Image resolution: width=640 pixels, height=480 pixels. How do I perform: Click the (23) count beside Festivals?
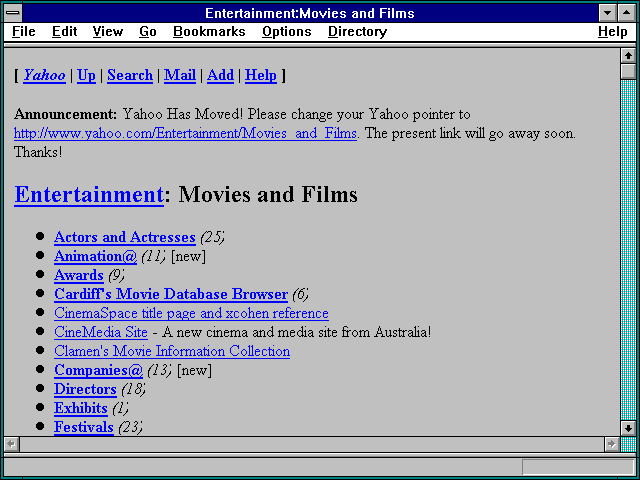pos(131,427)
